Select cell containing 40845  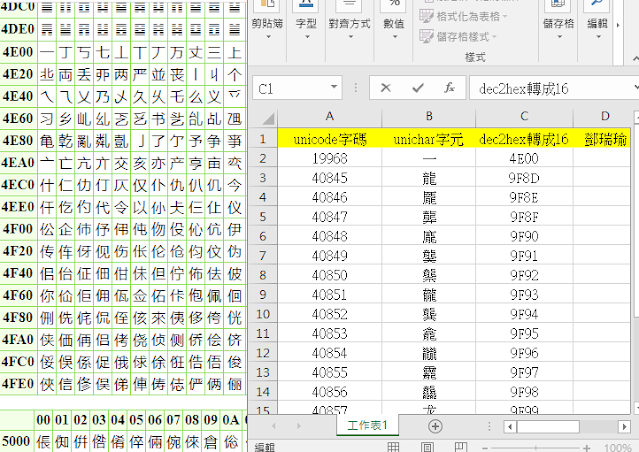[x=330, y=178]
